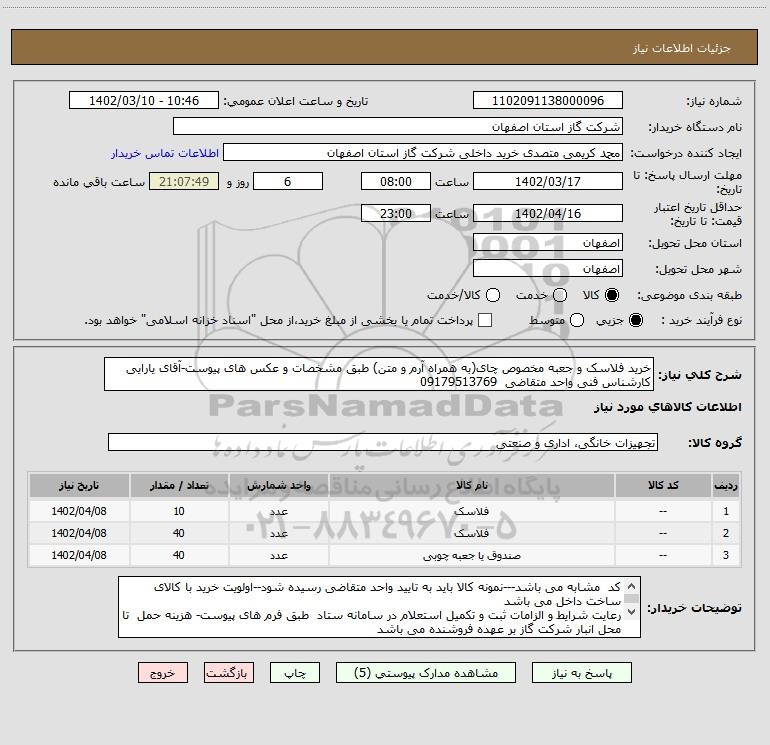This screenshot has width=770, height=745.
Task: Click the خروج exit button
Action: (x=163, y=673)
